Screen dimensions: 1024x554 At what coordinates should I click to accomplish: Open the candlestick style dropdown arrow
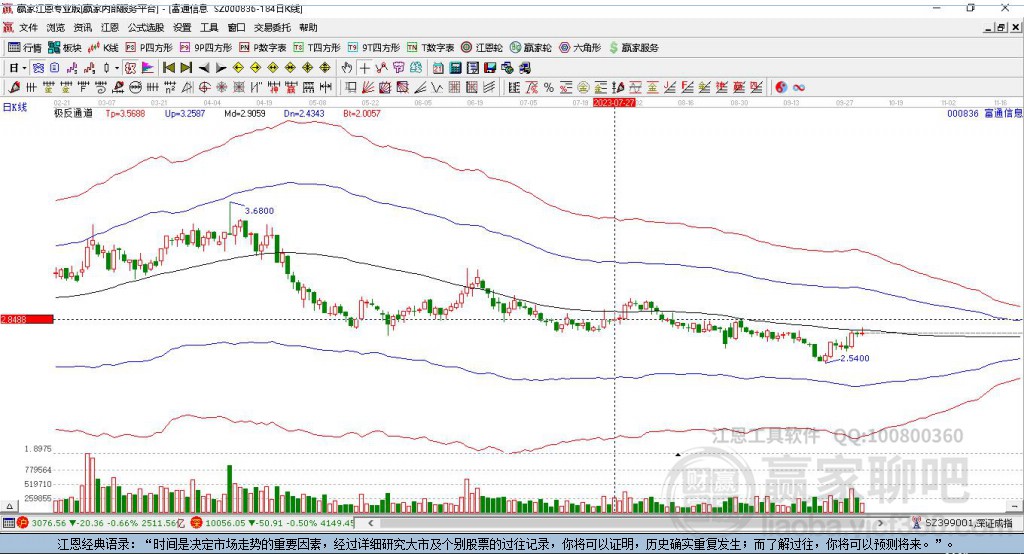click(116, 68)
